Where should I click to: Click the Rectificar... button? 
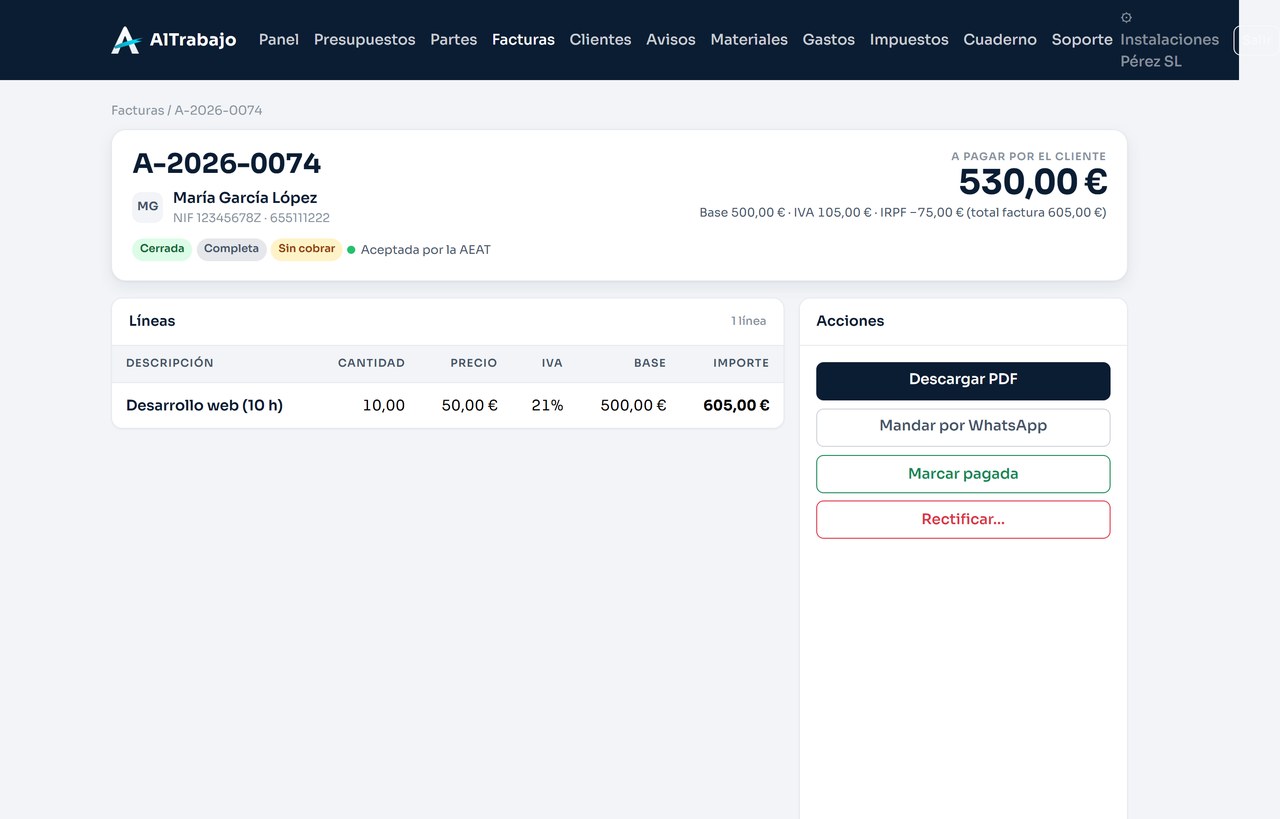tap(963, 520)
